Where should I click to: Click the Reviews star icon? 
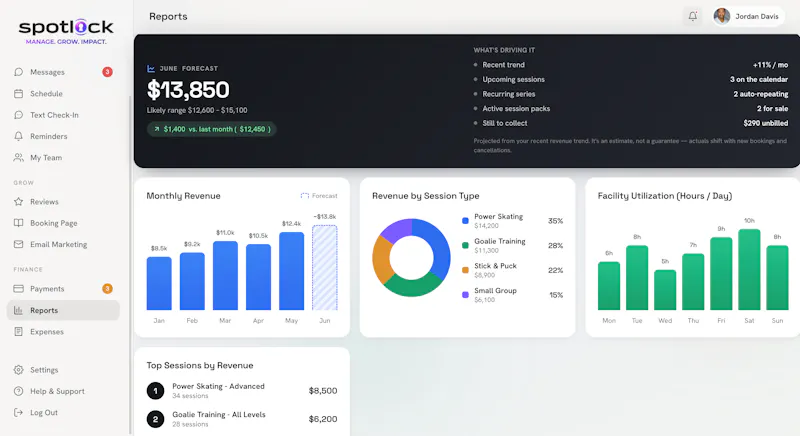coord(18,201)
